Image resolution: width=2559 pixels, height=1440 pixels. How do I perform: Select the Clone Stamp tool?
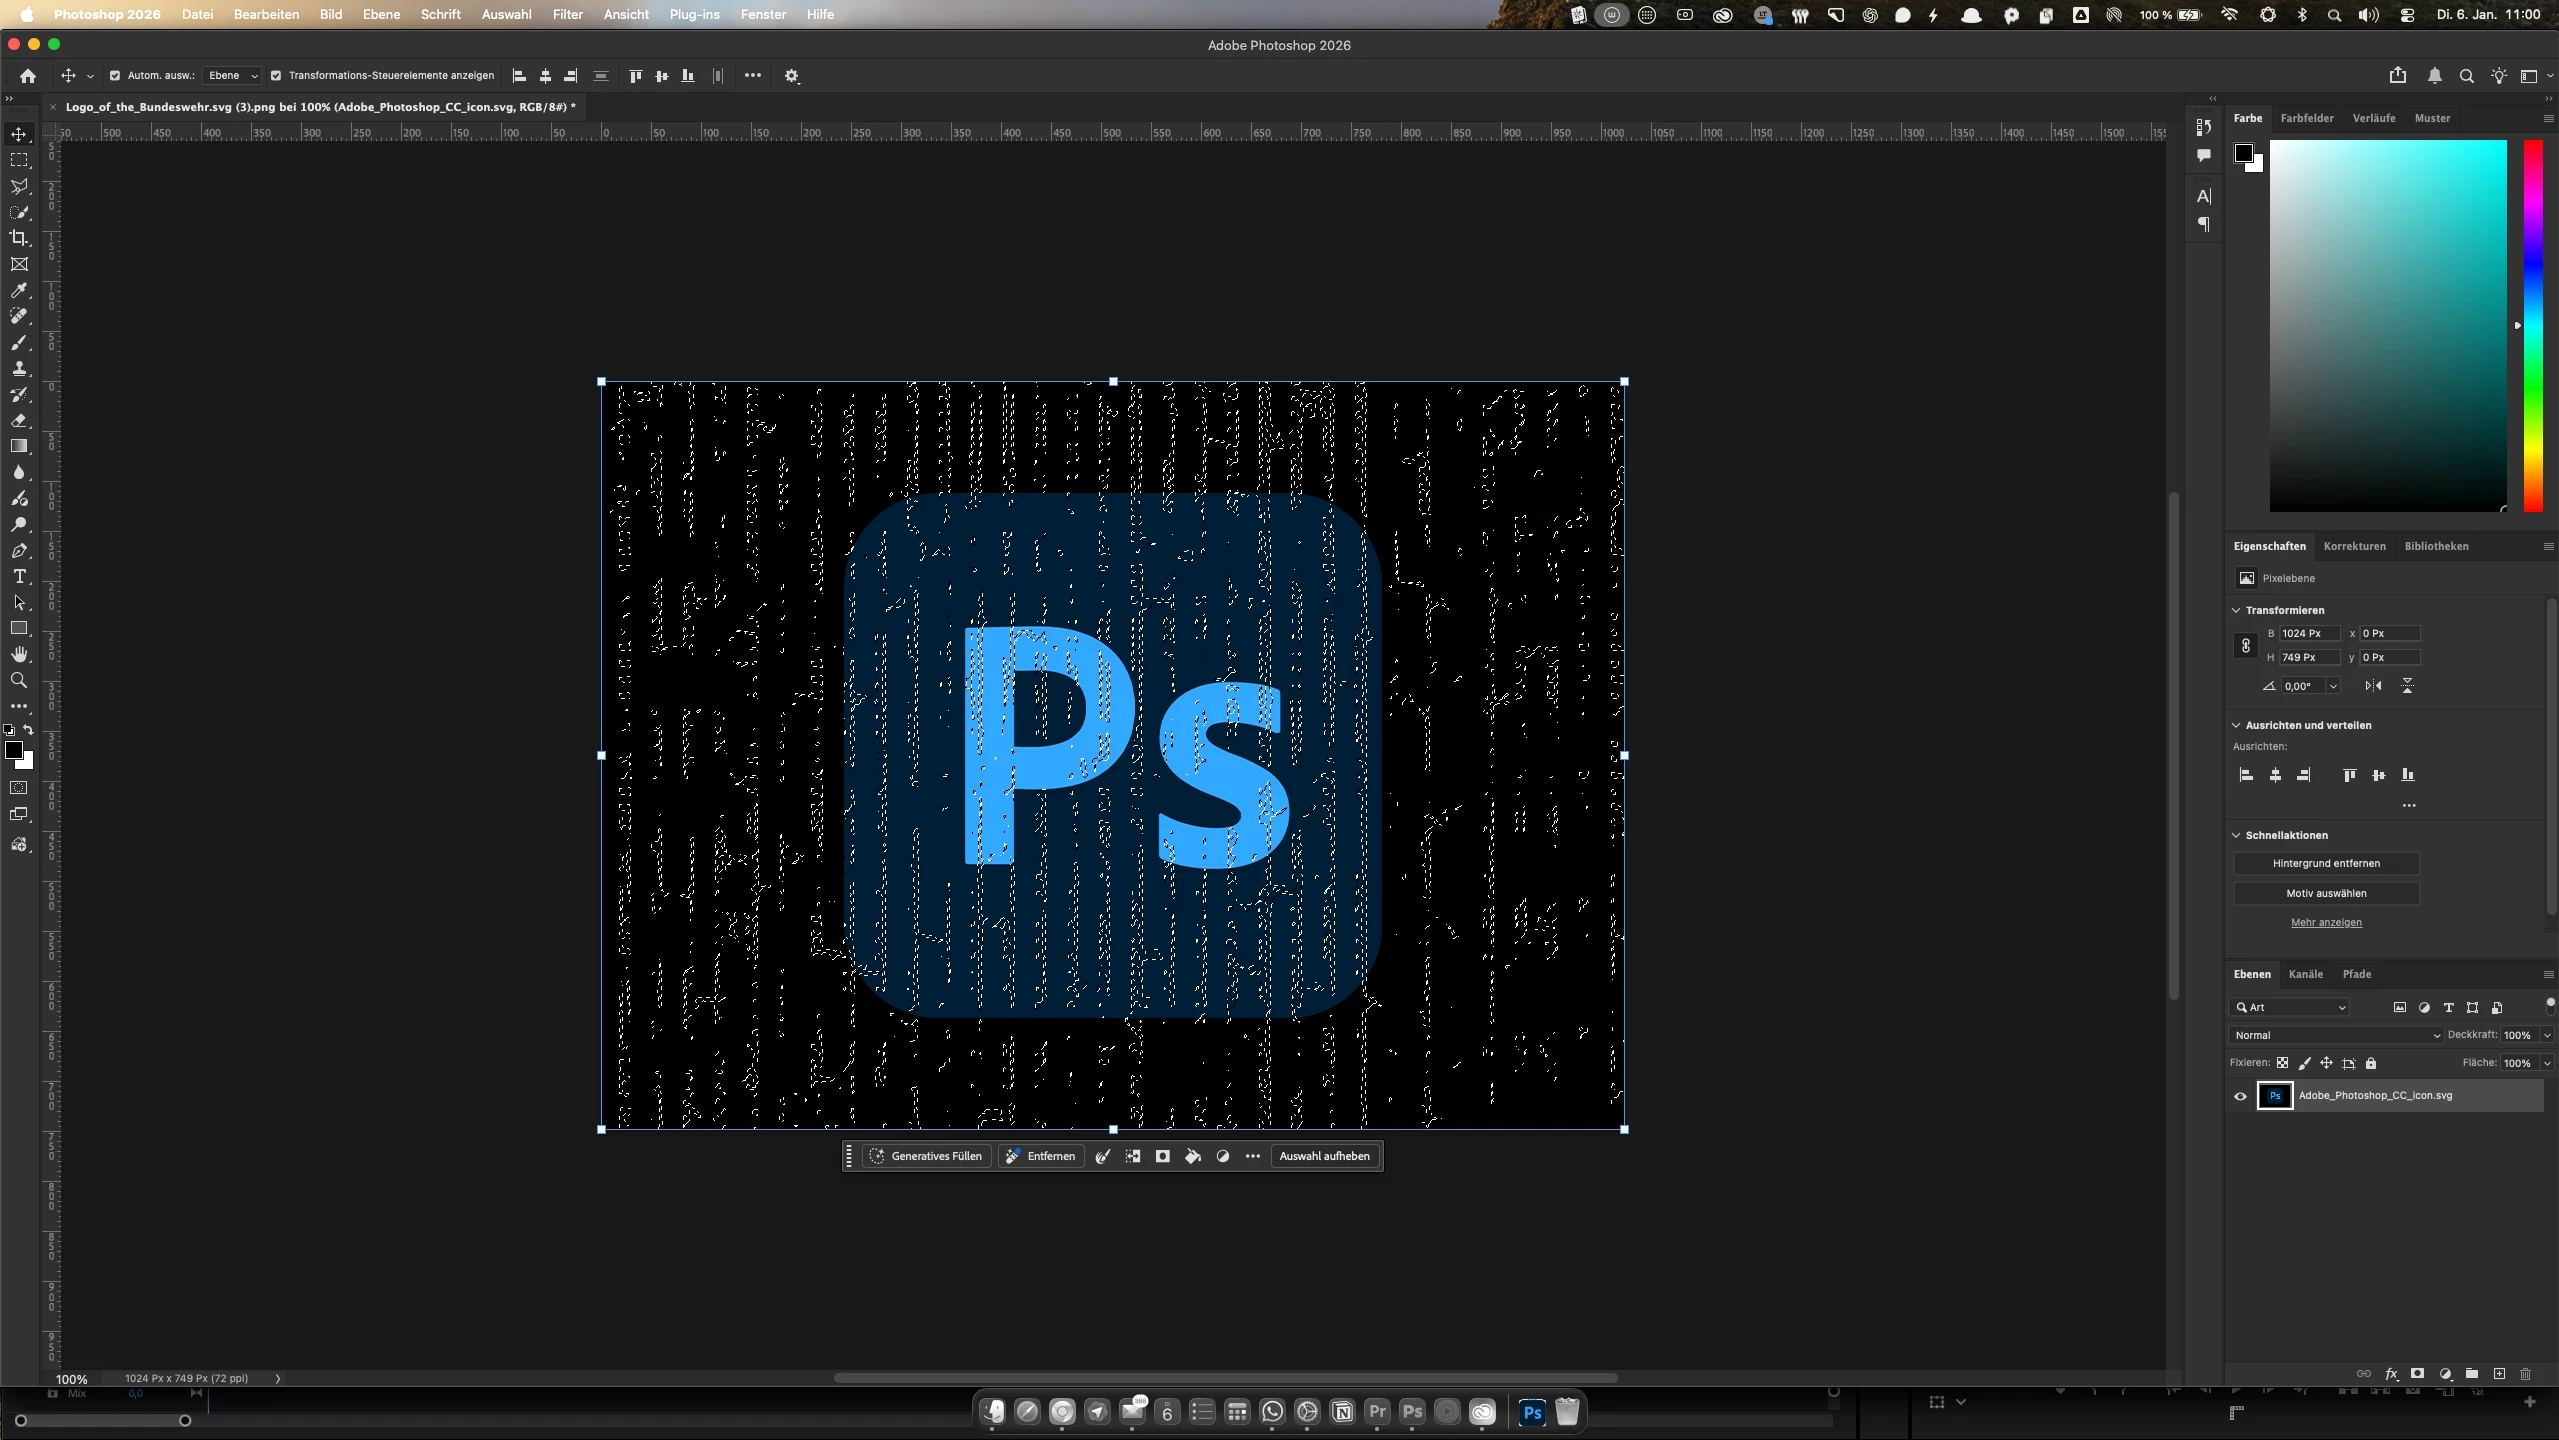(x=19, y=368)
